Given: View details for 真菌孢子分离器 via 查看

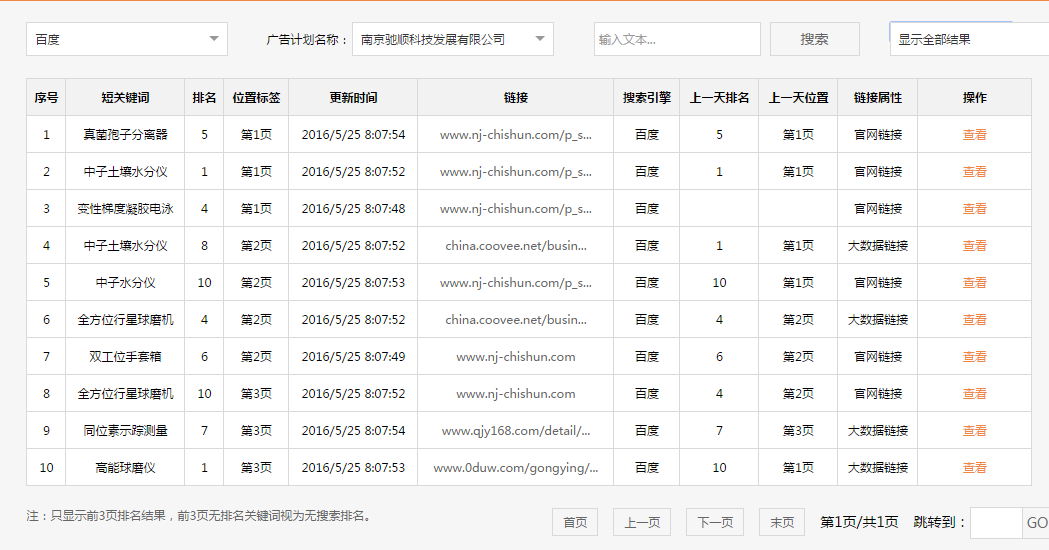Looking at the screenshot, I should 975,134.
